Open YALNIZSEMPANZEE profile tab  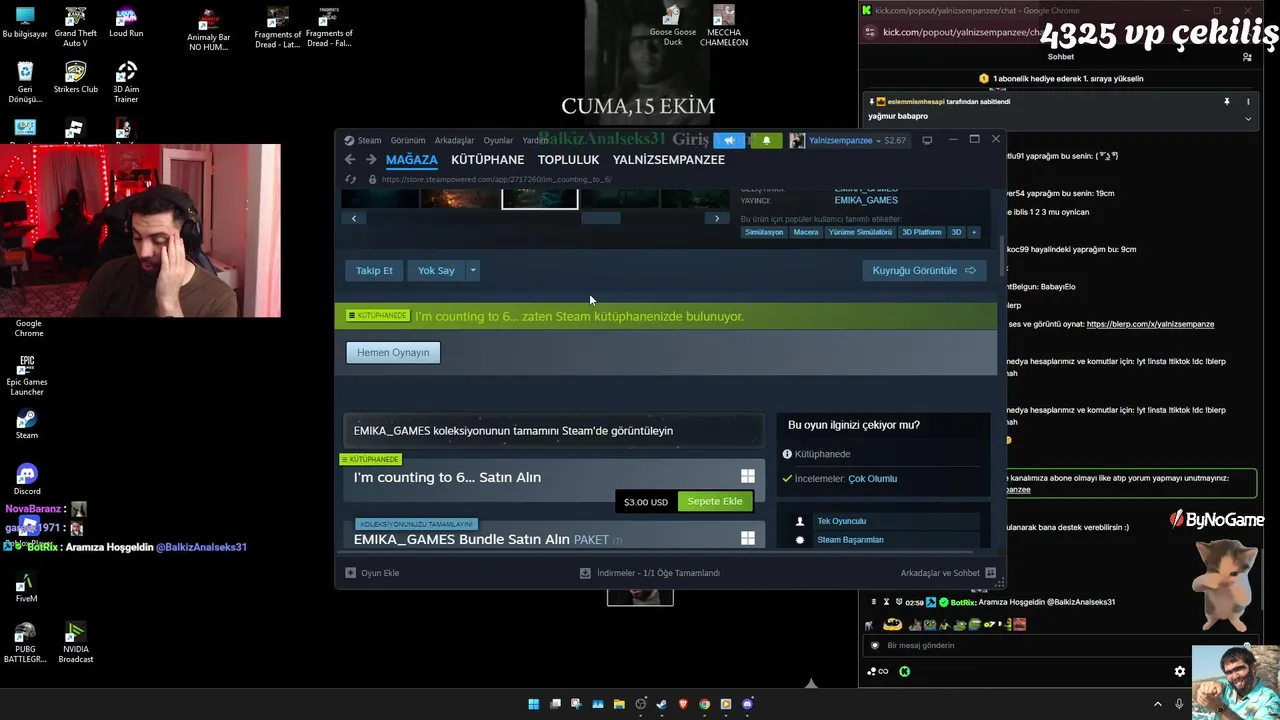pos(669,160)
